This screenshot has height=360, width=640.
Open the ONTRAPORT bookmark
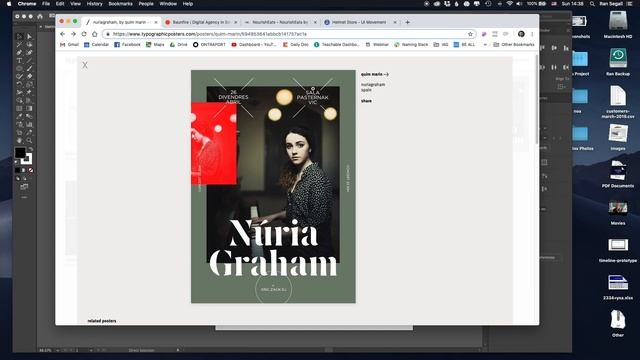(209, 45)
